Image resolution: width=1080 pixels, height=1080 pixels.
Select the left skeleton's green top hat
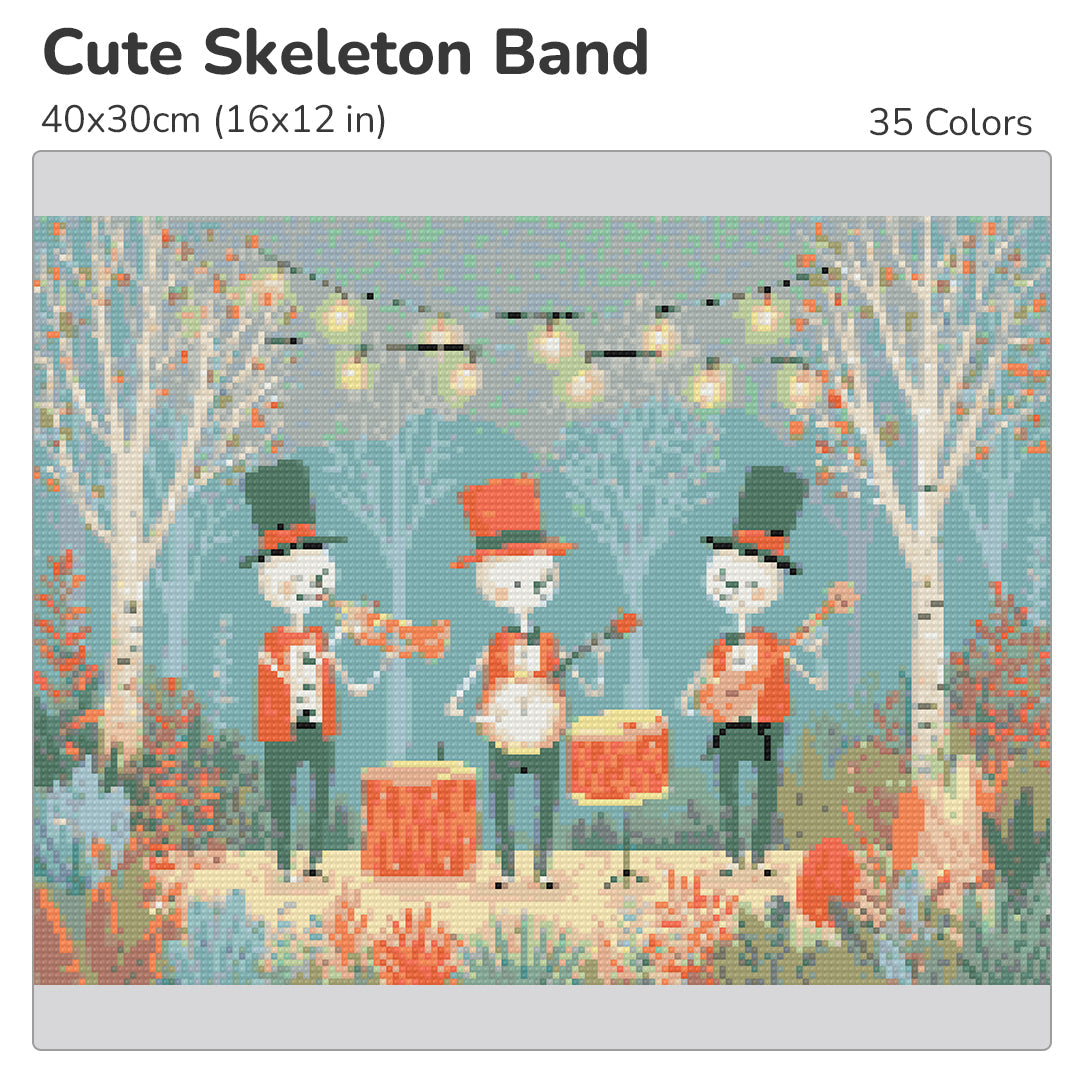(x=287, y=508)
